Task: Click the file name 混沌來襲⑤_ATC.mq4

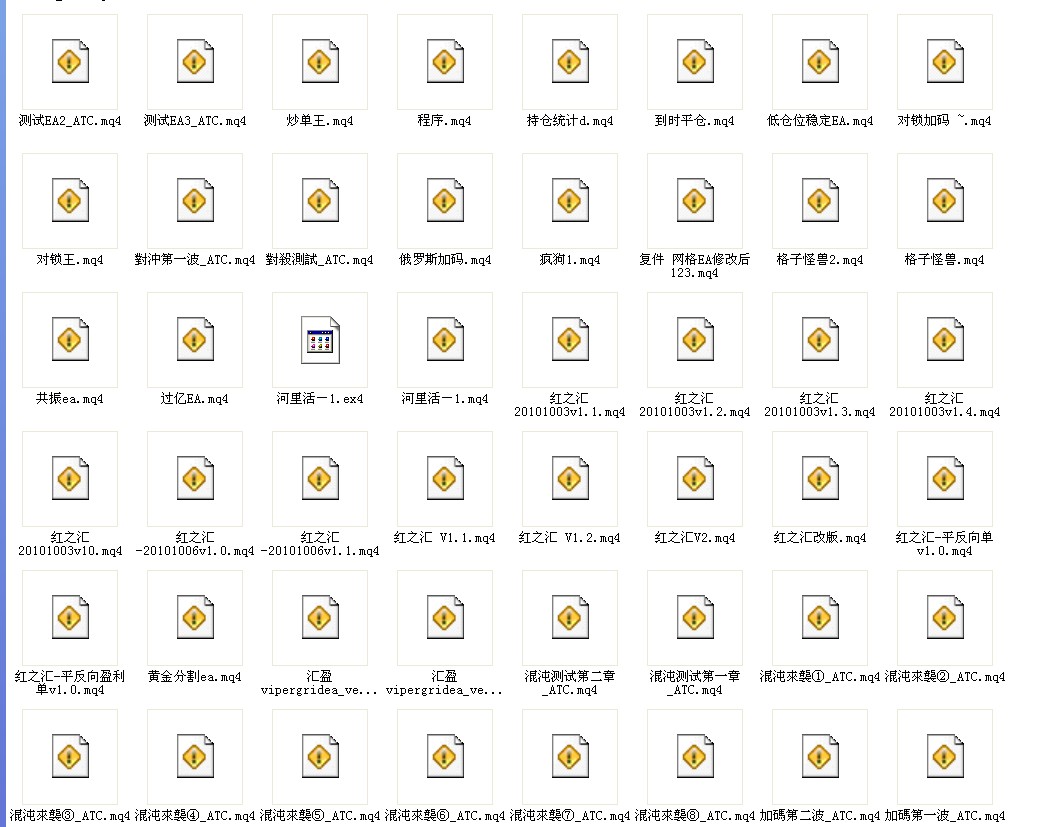Action: pyautogui.click(x=320, y=816)
